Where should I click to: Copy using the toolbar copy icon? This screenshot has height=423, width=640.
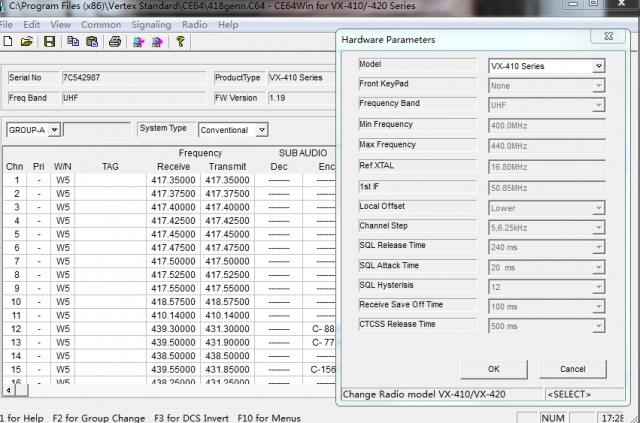click(73, 41)
